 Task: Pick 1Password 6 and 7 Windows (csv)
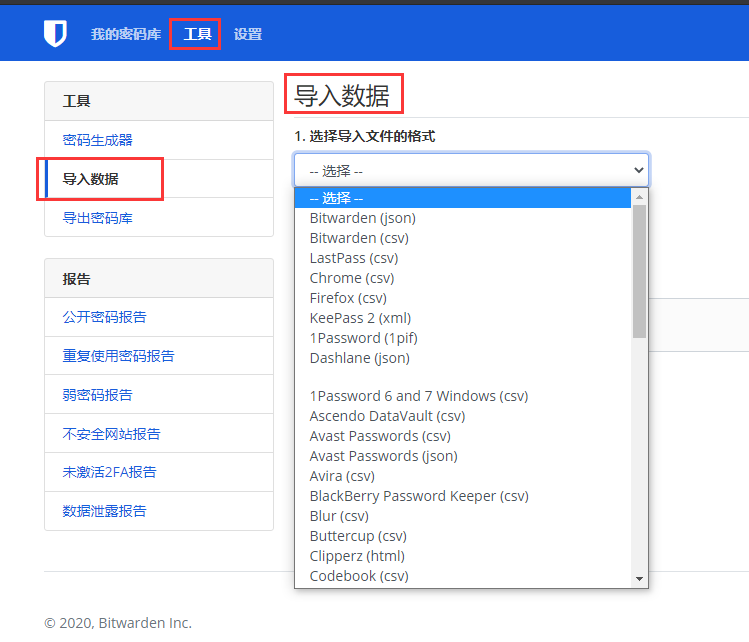click(462, 396)
